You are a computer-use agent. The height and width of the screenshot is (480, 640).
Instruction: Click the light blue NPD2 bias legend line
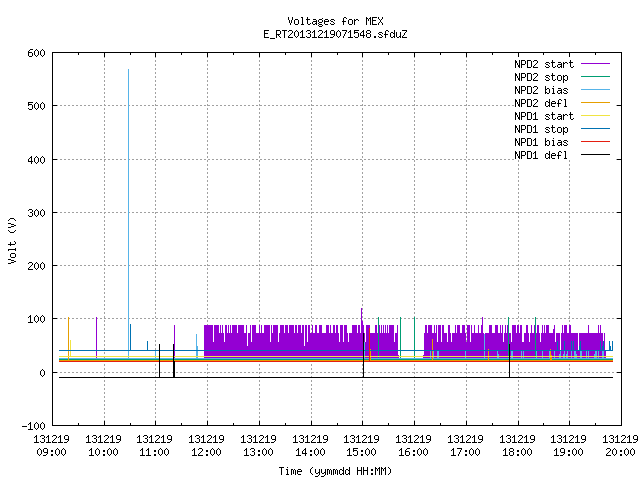click(x=596, y=90)
